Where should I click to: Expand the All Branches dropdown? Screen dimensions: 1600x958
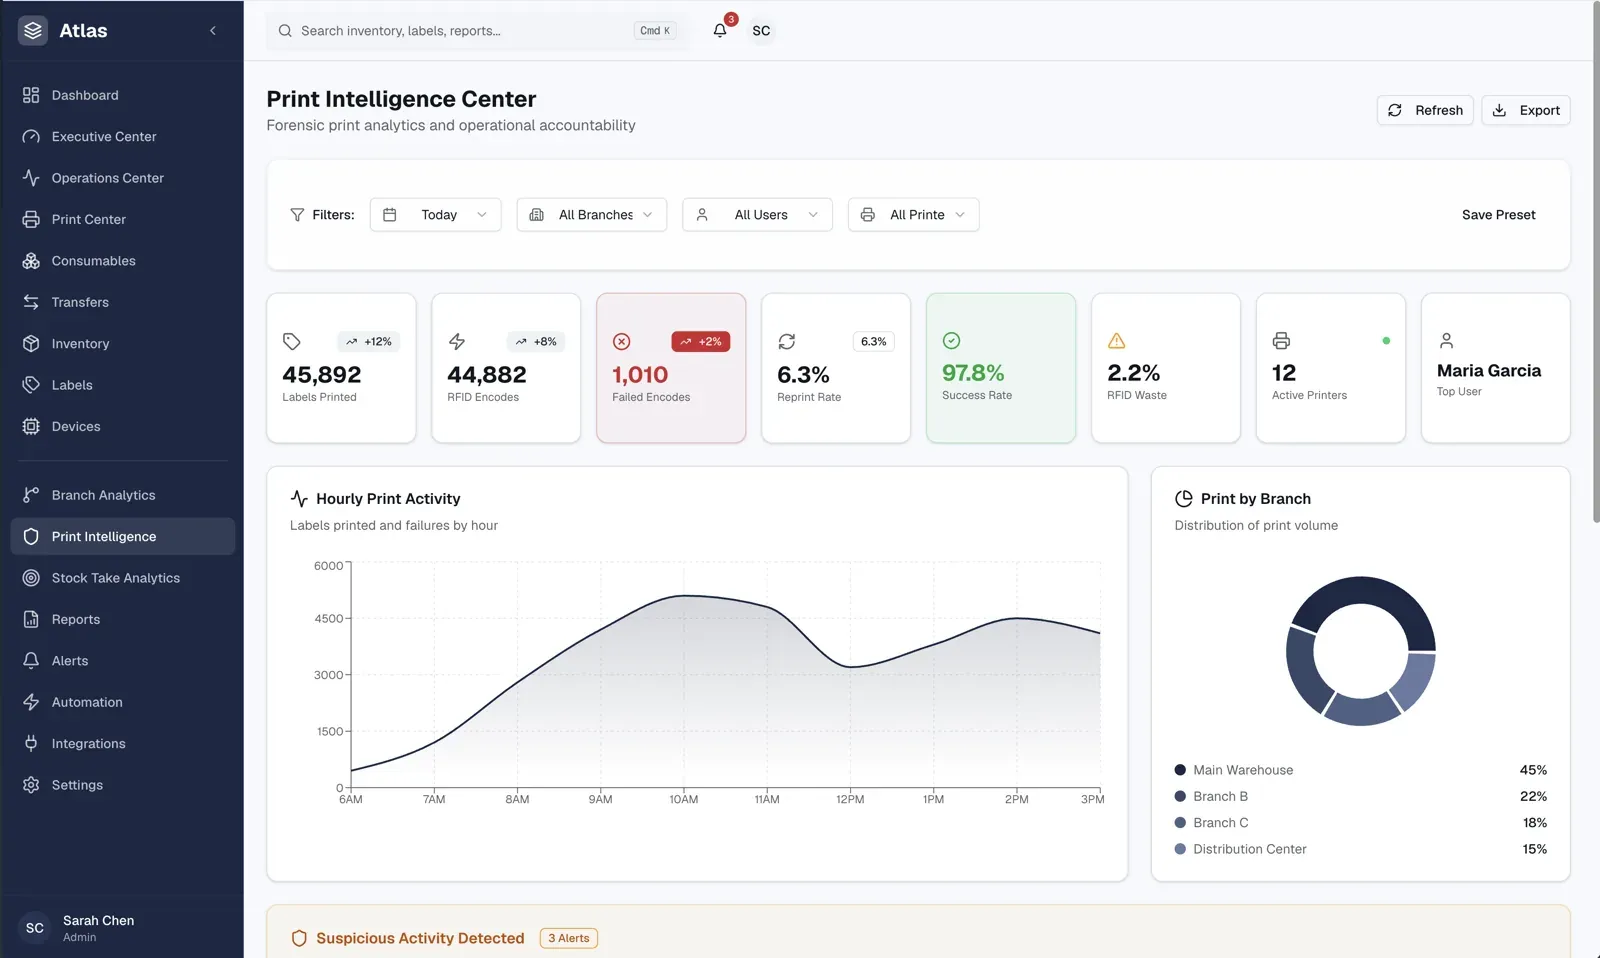(x=592, y=215)
